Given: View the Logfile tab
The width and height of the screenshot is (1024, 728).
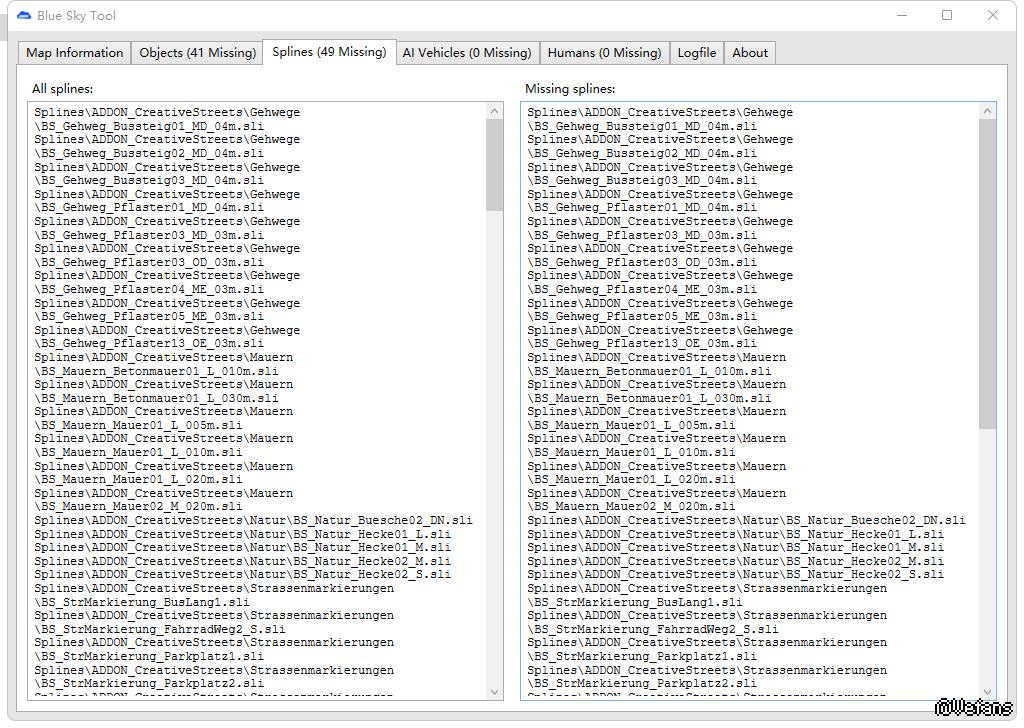Looking at the screenshot, I should (x=696, y=53).
